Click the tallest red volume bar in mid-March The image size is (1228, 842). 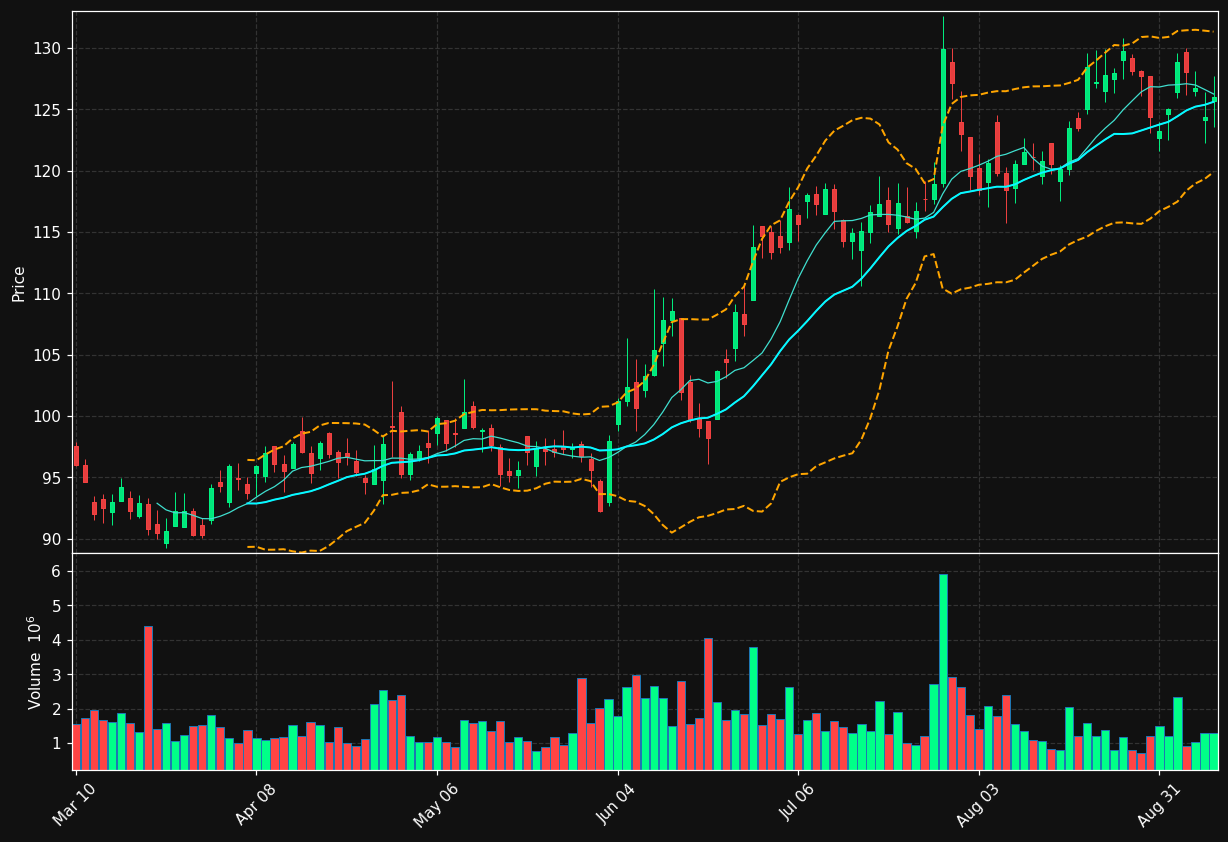148,698
